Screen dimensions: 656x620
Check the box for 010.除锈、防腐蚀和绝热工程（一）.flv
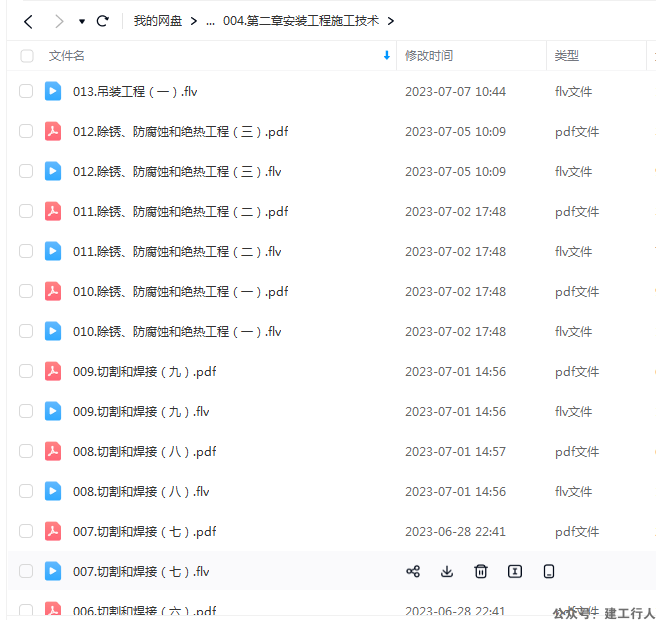click(26, 331)
